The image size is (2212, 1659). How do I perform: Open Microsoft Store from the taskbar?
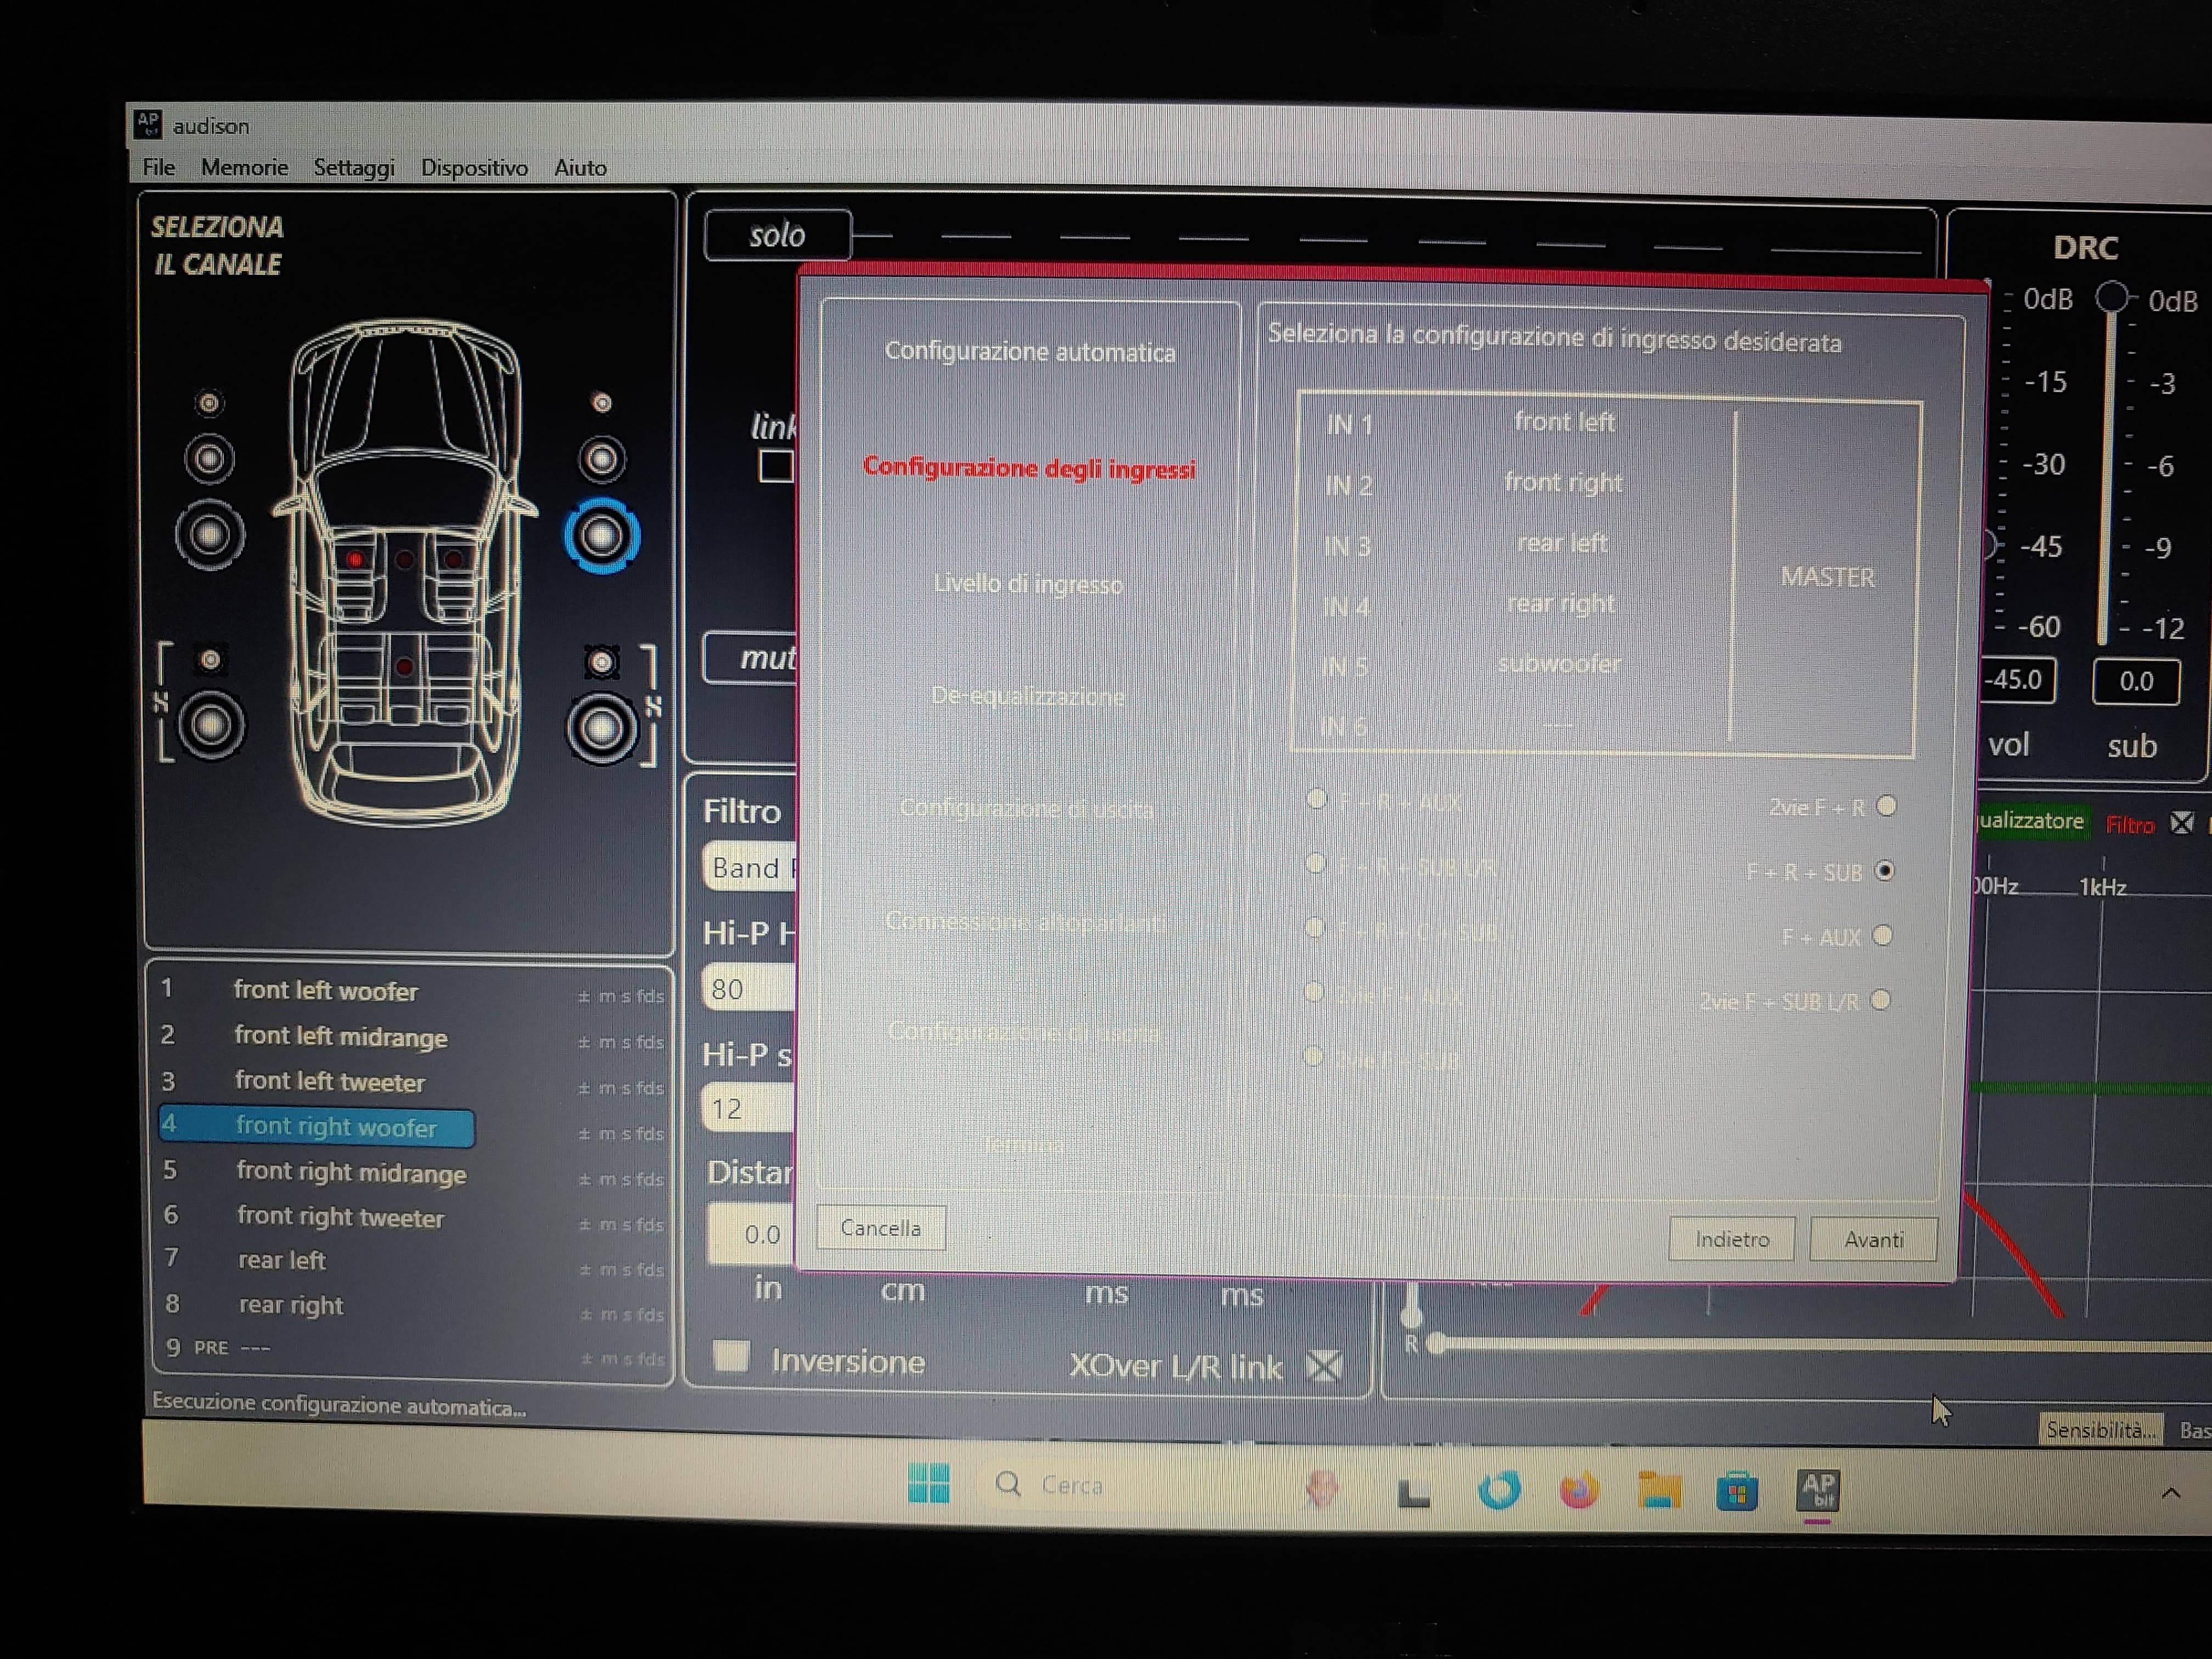tap(1737, 1492)
